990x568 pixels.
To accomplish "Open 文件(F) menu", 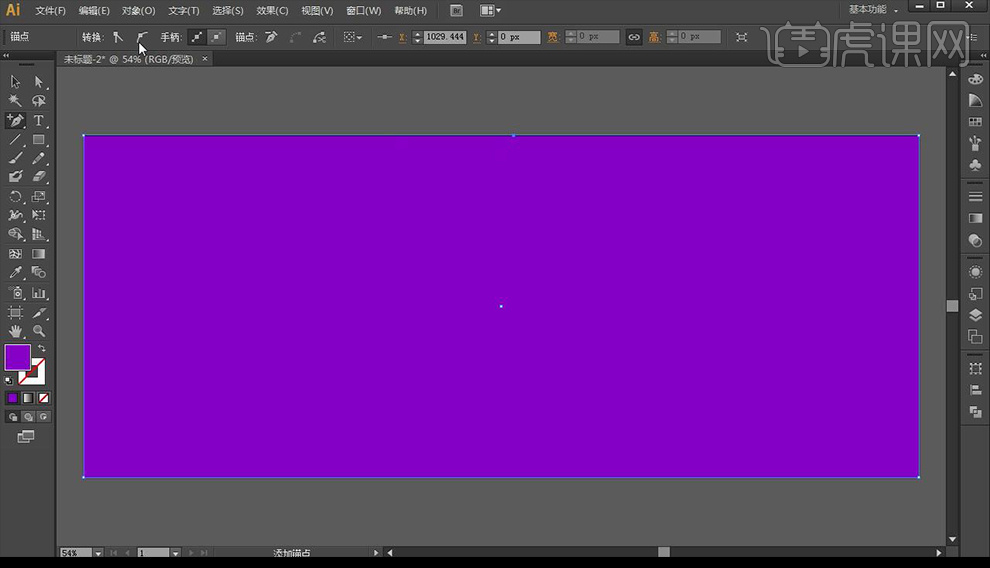I will click(x=51, y=11).
